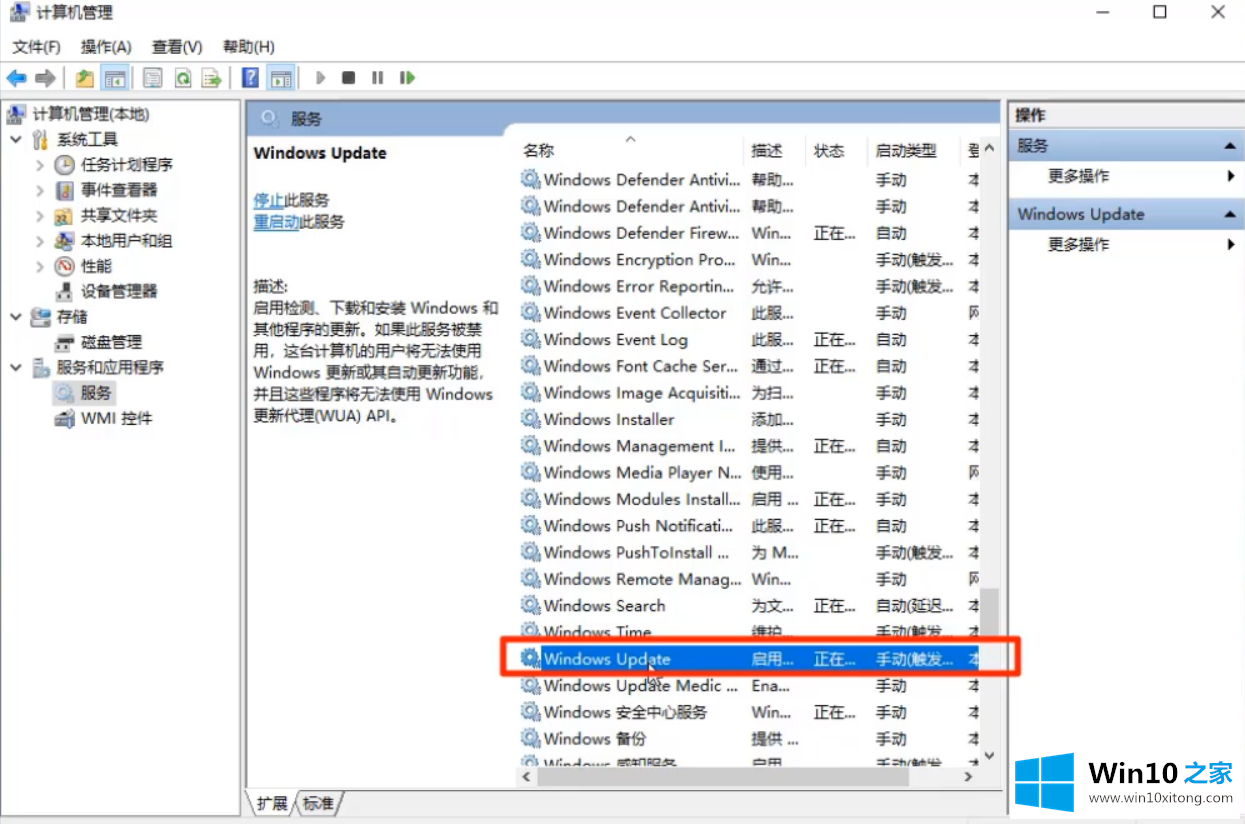Open 更多操作 under 服务 actions

pos(1078,176)
